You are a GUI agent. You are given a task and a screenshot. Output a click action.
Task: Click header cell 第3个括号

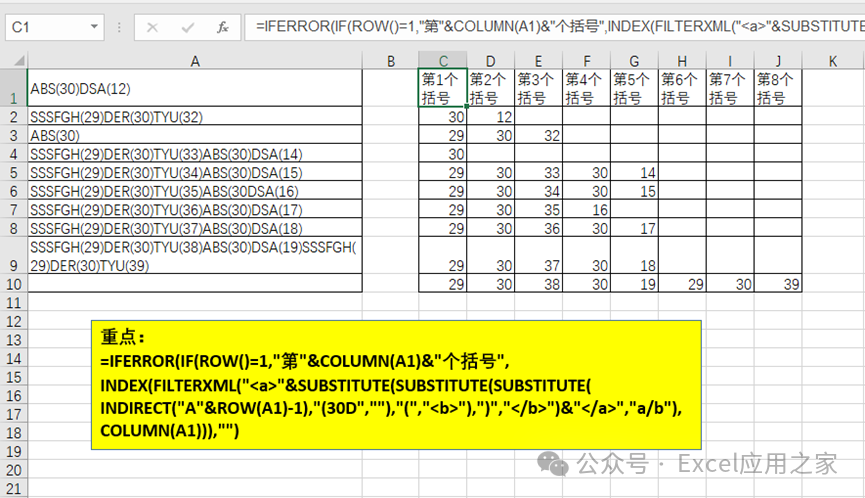click(538, 88)
